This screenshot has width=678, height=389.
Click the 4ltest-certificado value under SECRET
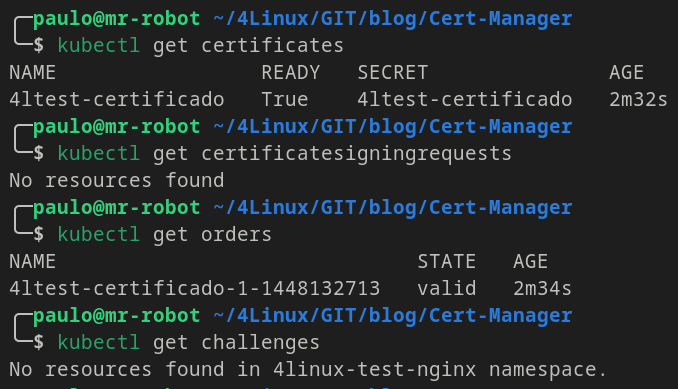point(465,99)
